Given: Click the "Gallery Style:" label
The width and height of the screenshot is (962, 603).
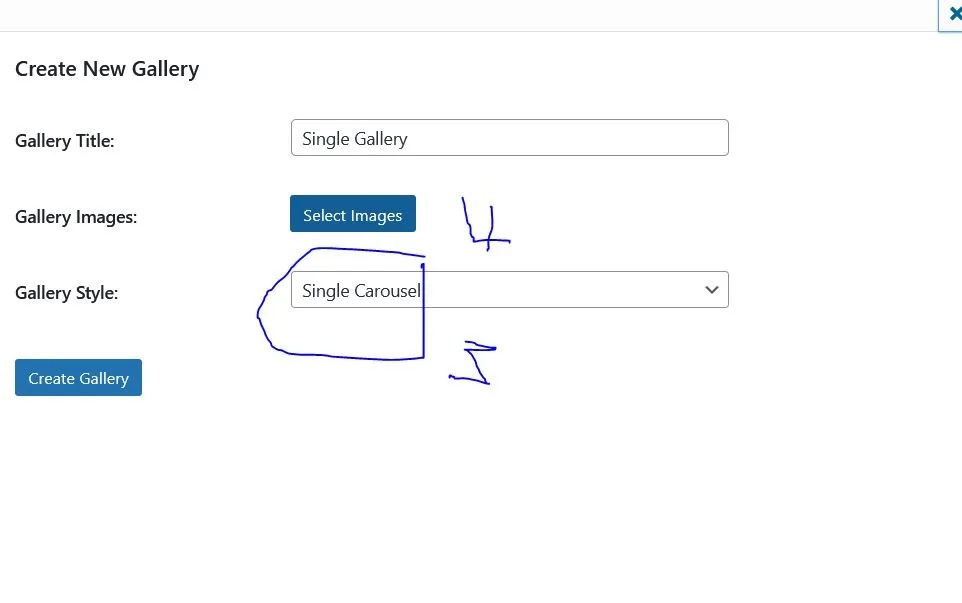Looking at the screenshot, I should tap(66, 293).
